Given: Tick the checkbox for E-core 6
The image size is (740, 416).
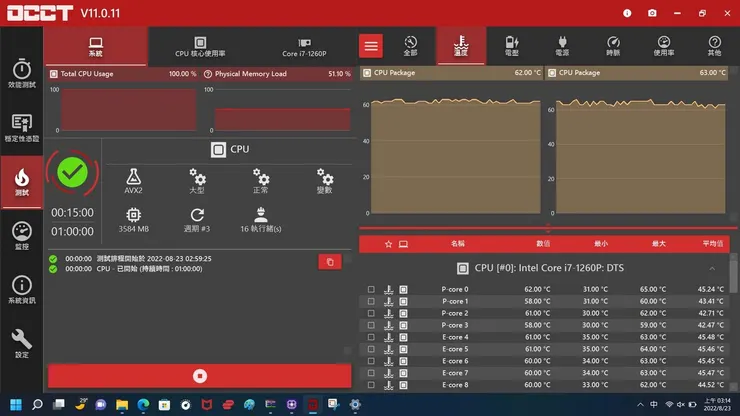Looking at the screenshot, I should click(x=371, y=361).
